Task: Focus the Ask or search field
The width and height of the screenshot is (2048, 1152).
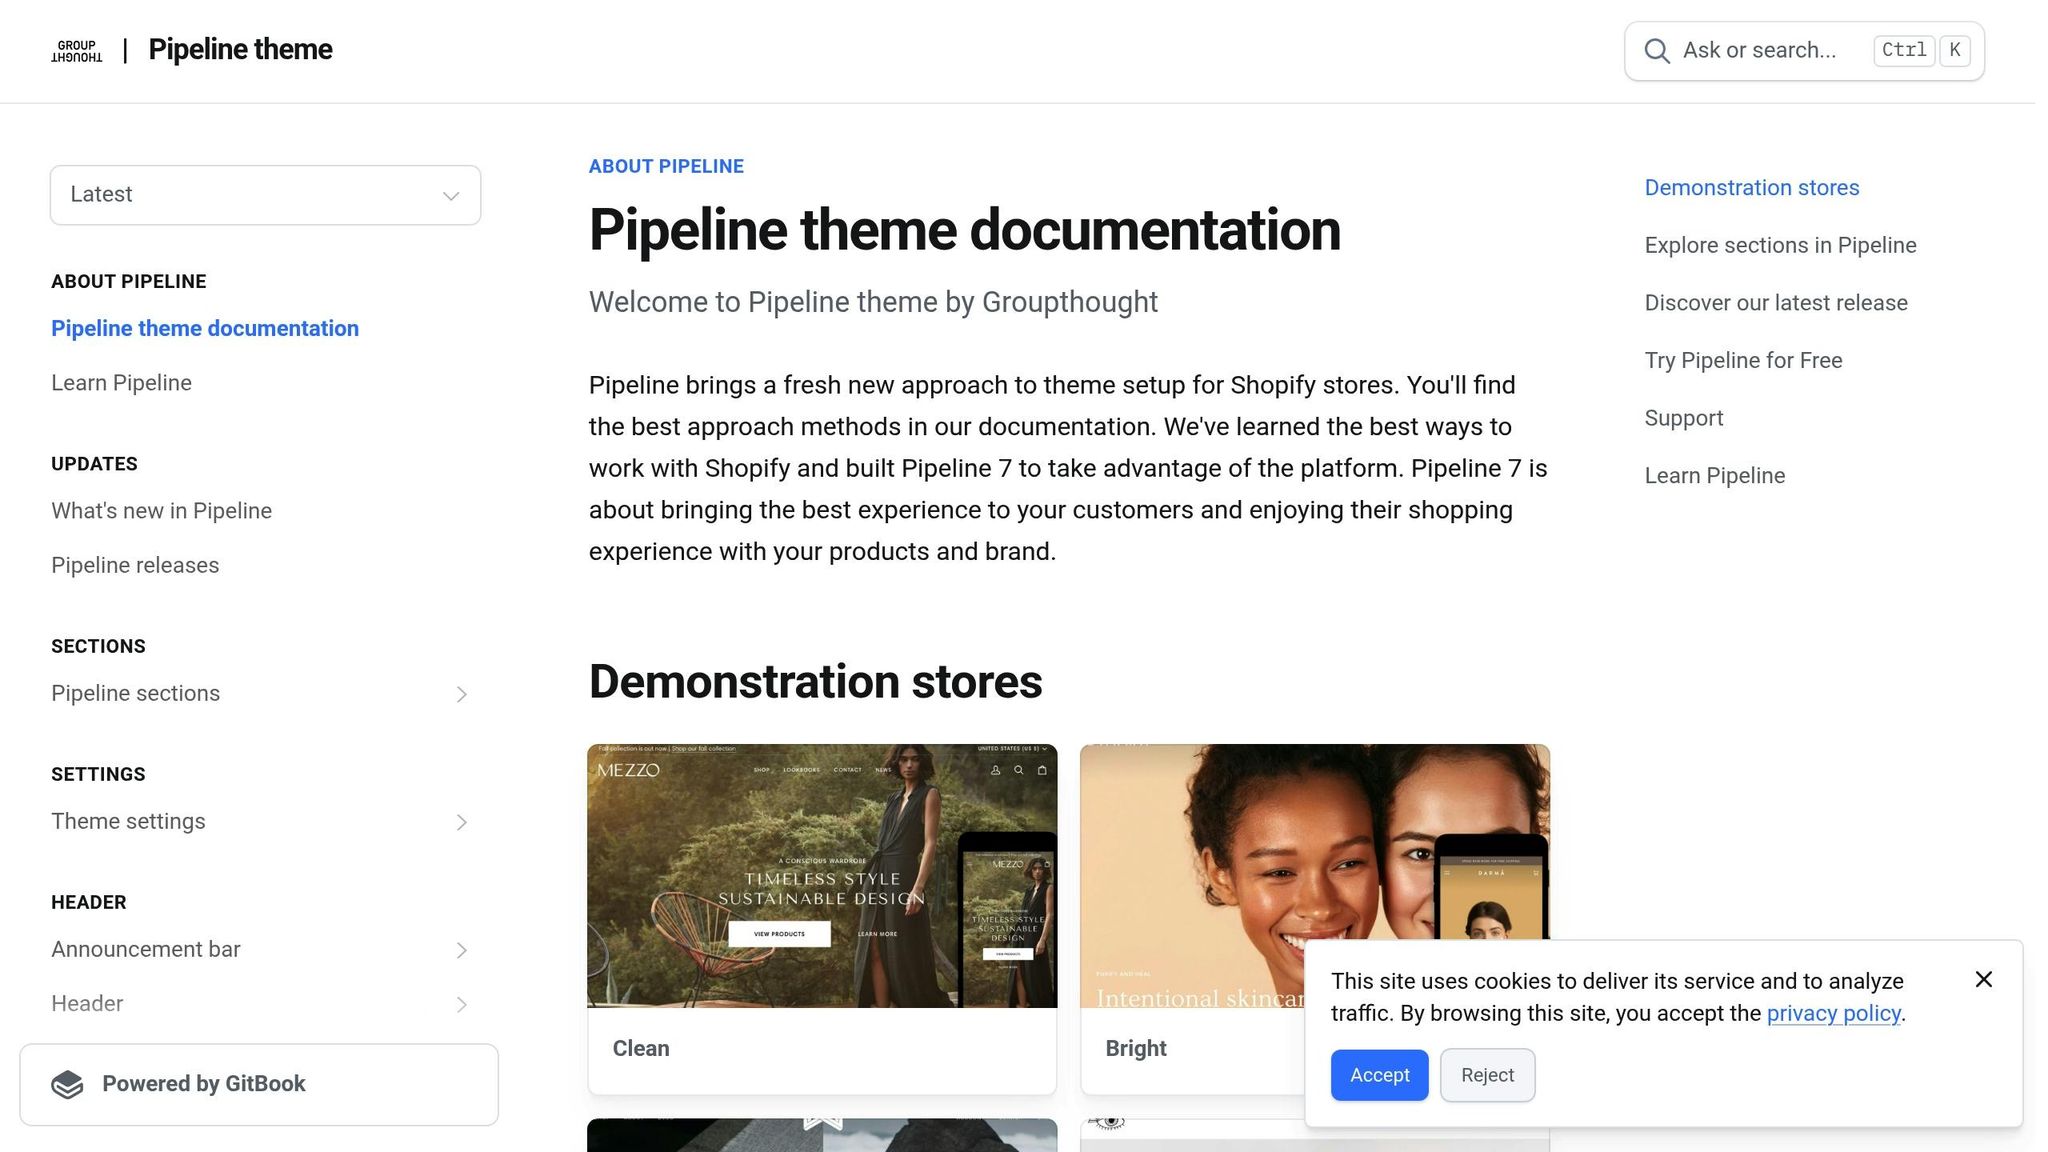Action: coord(1804,51)
